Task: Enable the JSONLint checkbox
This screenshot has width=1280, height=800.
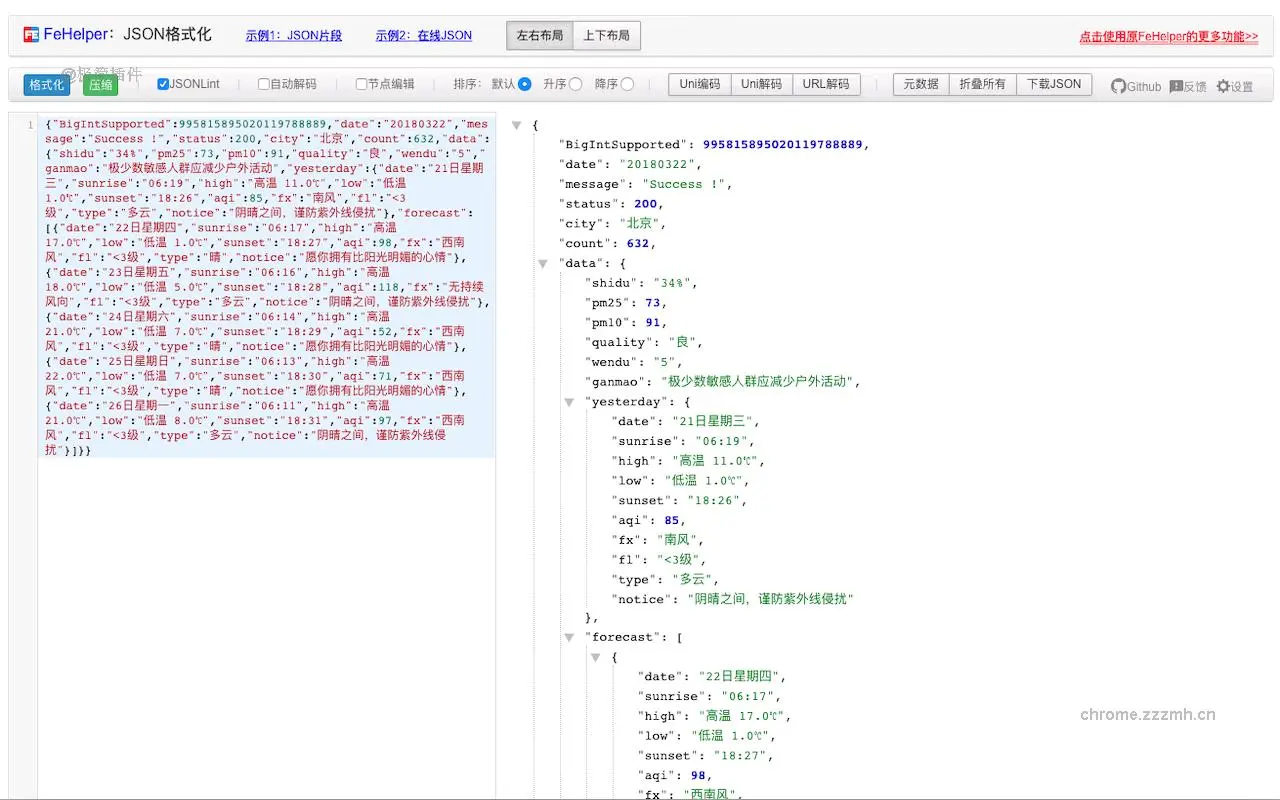Action: tap(162, 84)
